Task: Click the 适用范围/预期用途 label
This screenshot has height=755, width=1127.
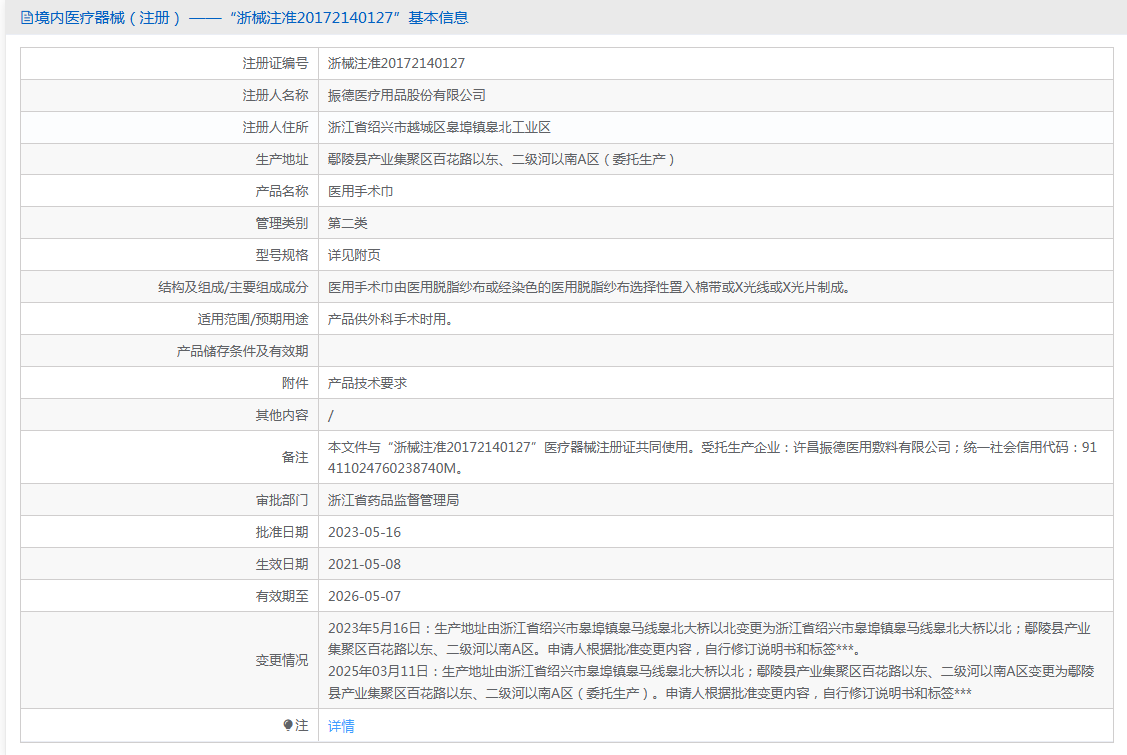Action: click(x=253, y=319)
